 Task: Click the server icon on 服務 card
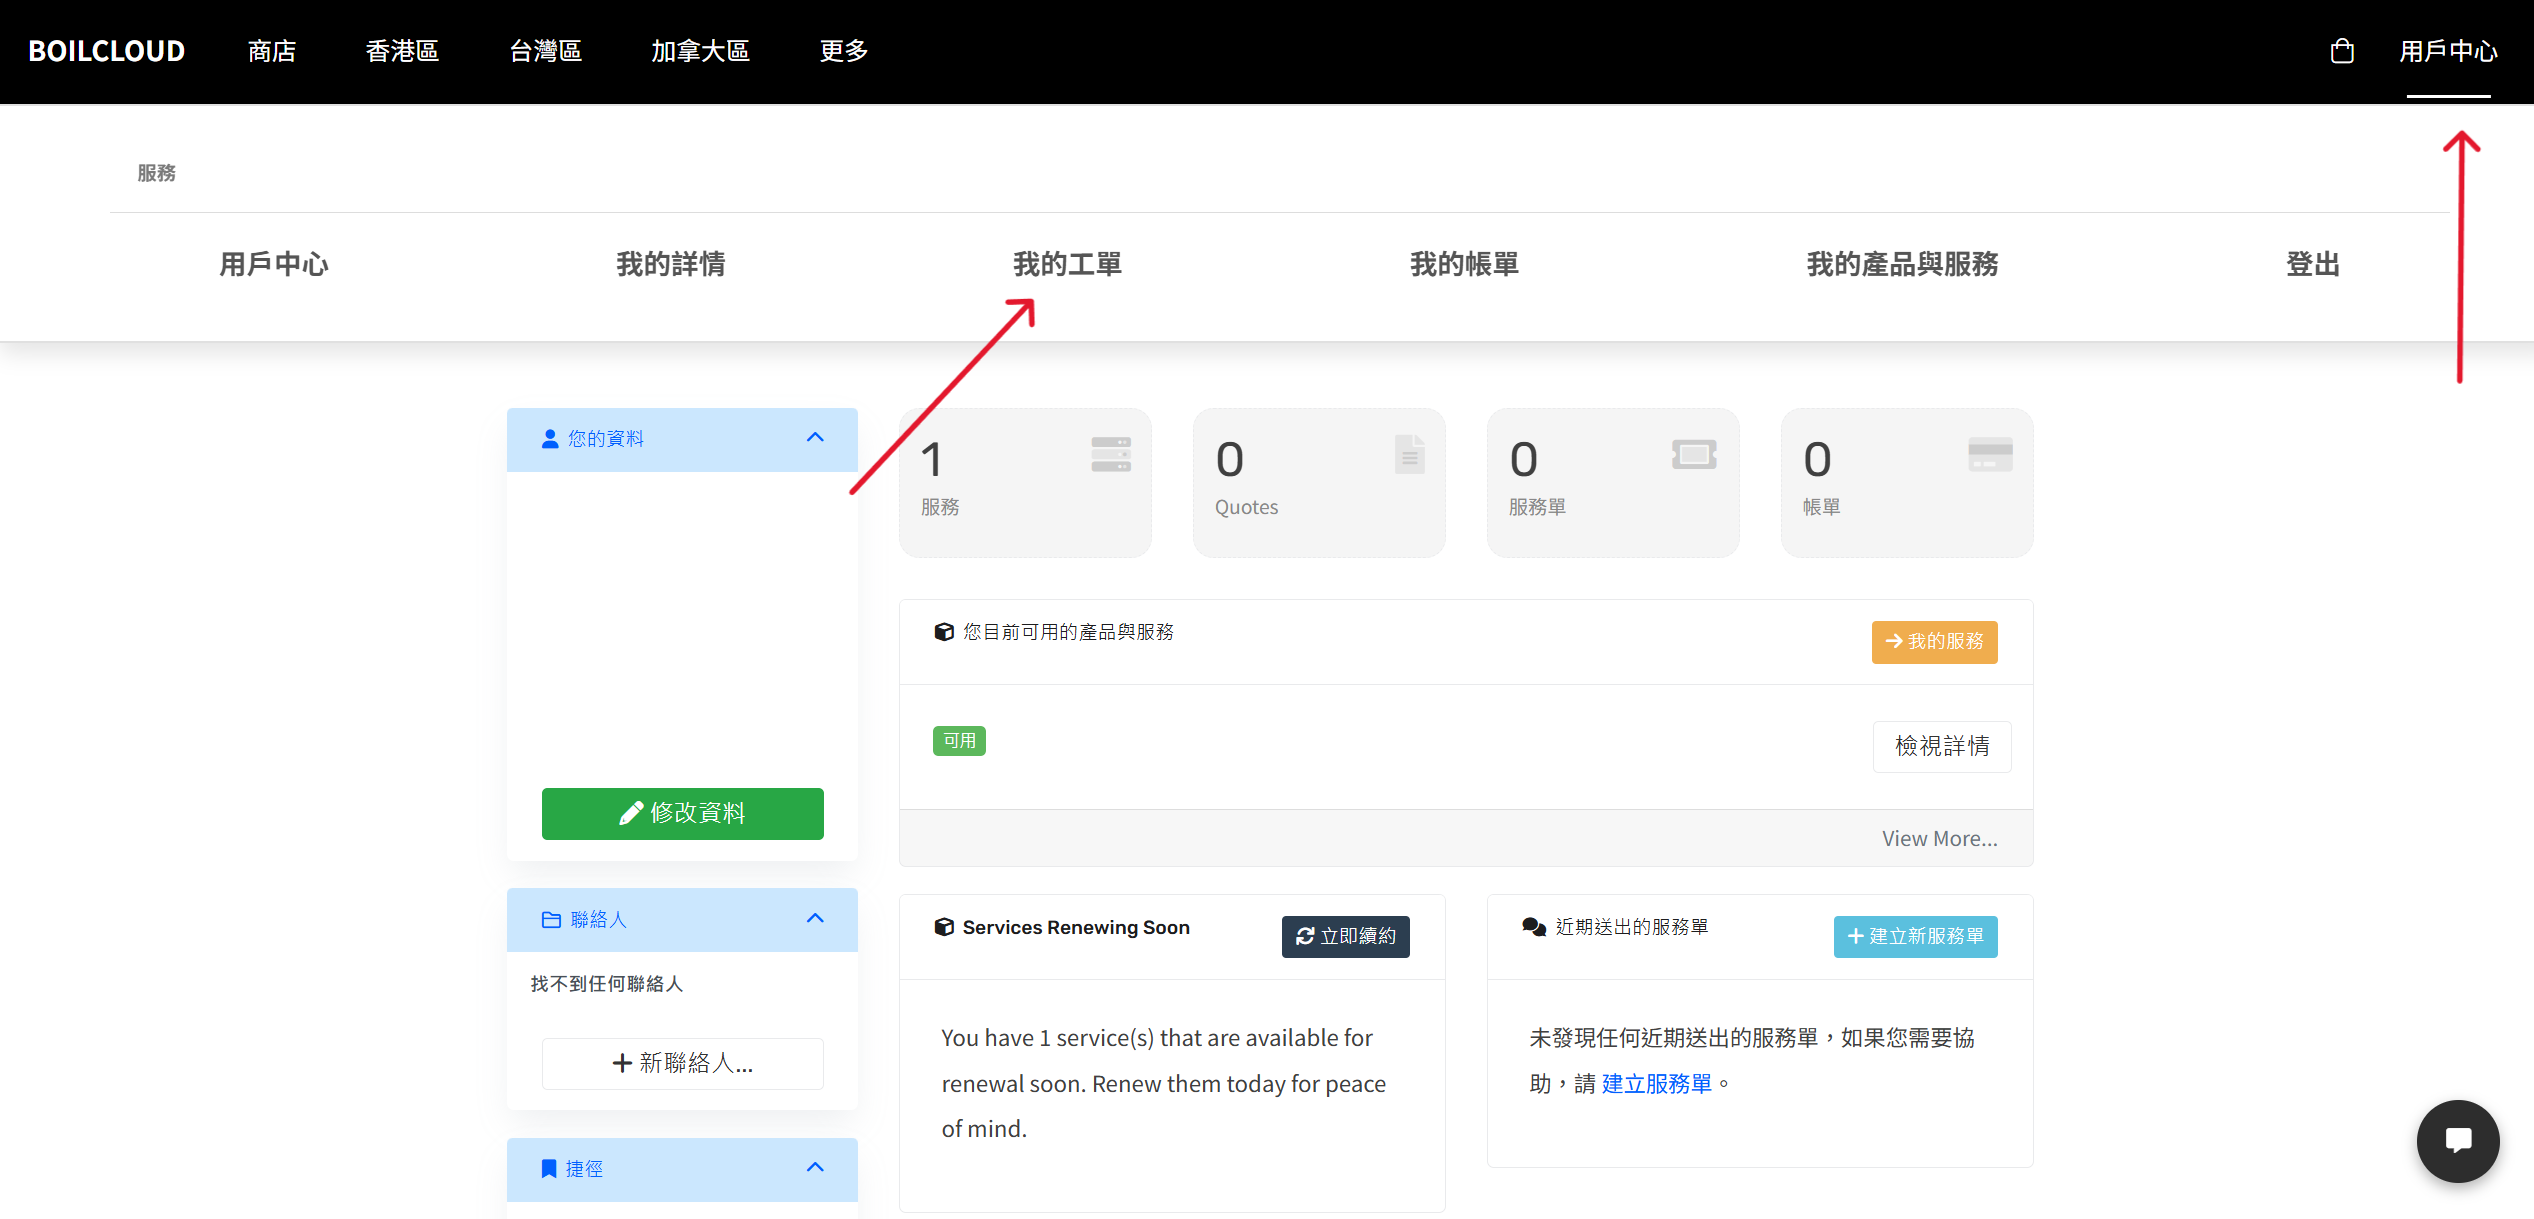(x=1111, y=454)
